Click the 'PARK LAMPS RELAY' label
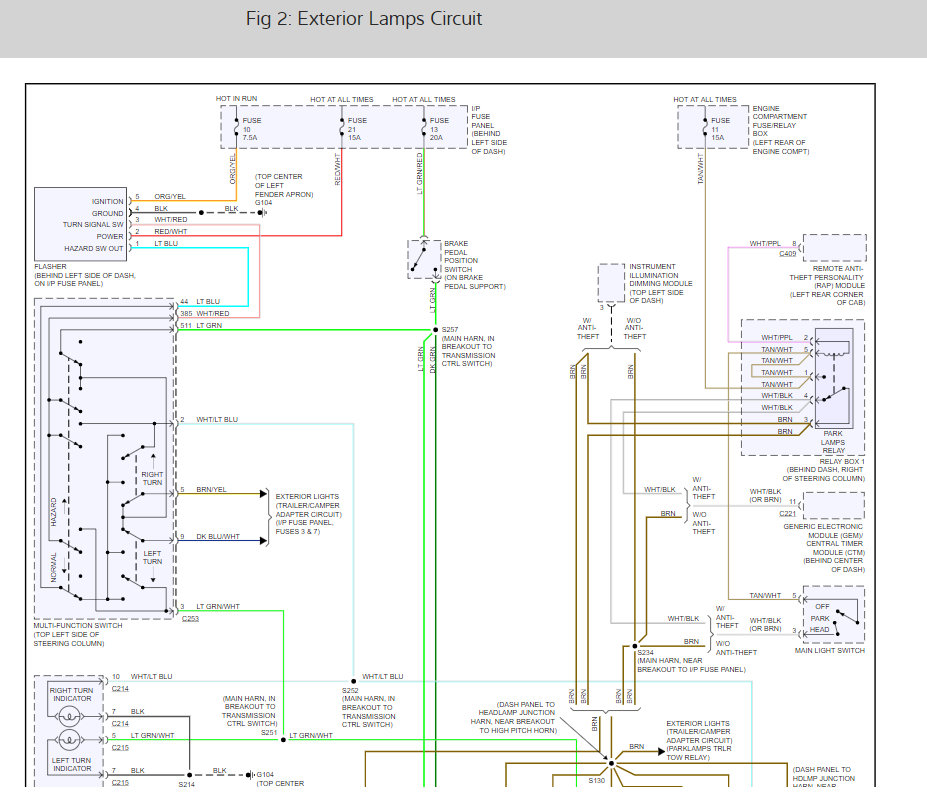This screenshot has width=927, height=805. (833, 442)
